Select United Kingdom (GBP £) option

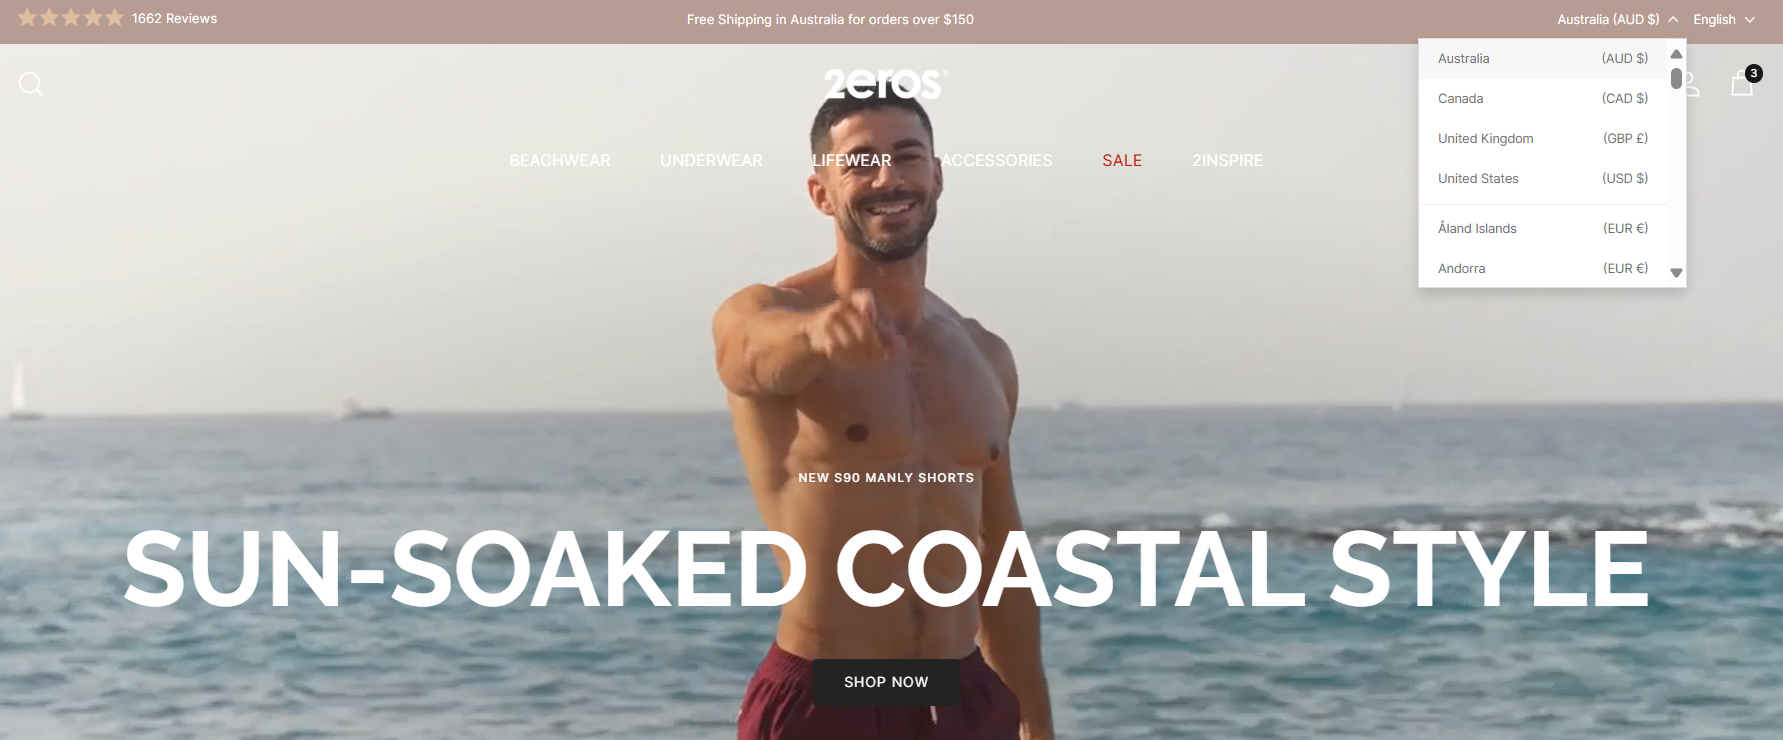coord(1543,138)
